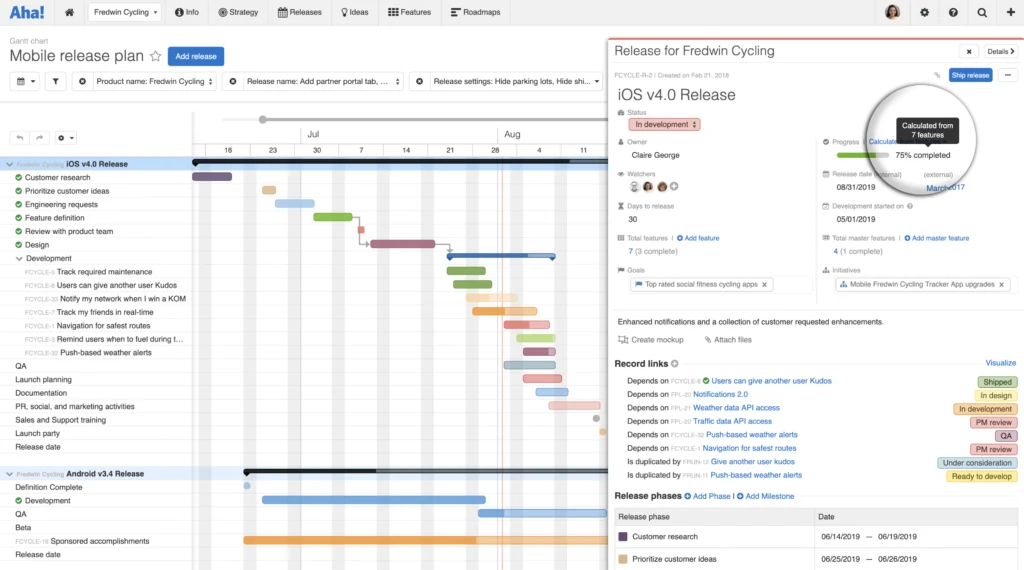Toggle Review with product team check
1024x570 pixels.
coord(19,231)
